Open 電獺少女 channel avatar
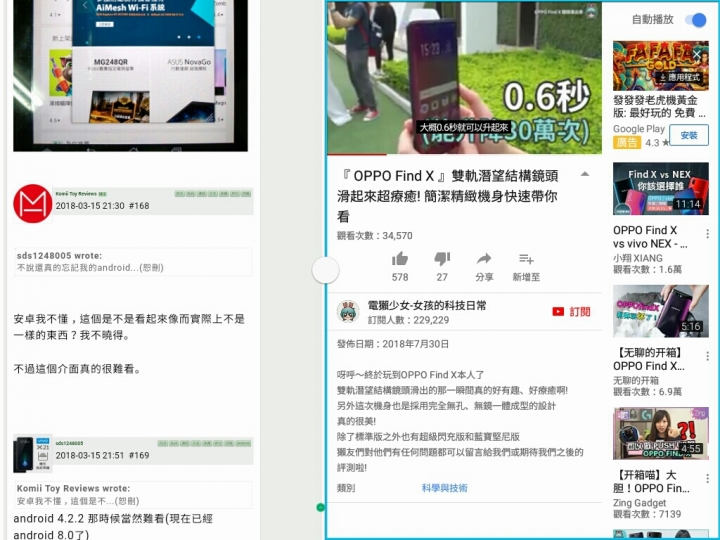This screenshot has width=720, height=540. (348, 312)
